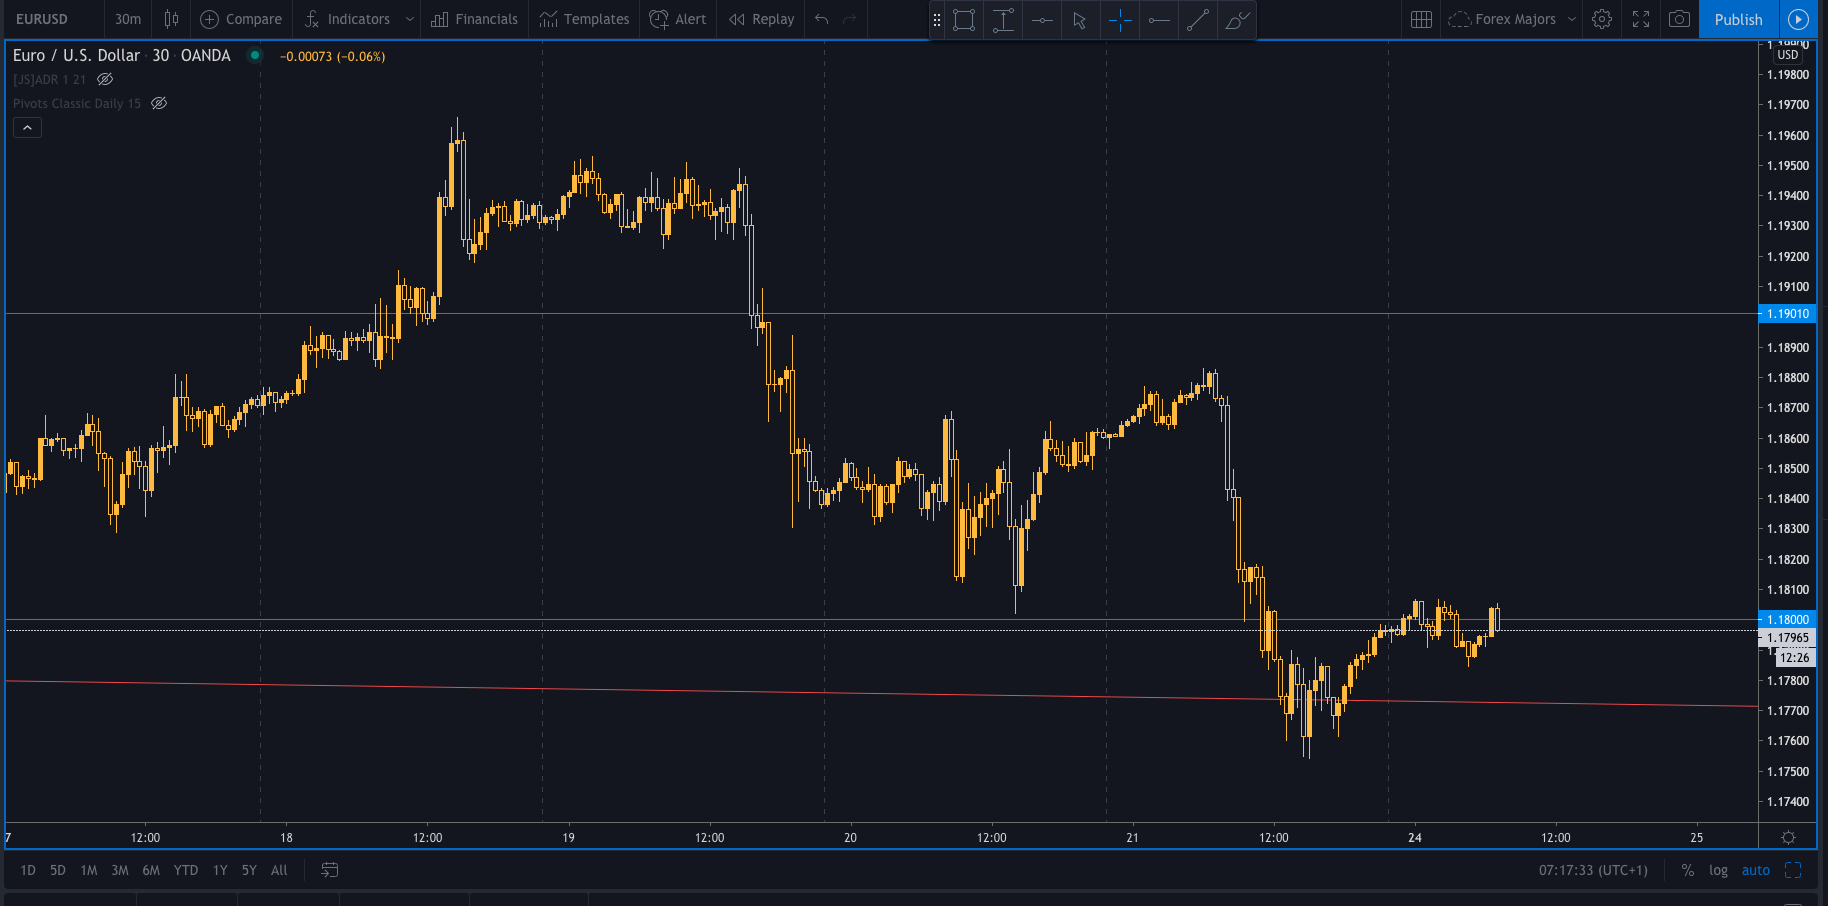Toggle visibility of Pivots Classic indicator

159,103
